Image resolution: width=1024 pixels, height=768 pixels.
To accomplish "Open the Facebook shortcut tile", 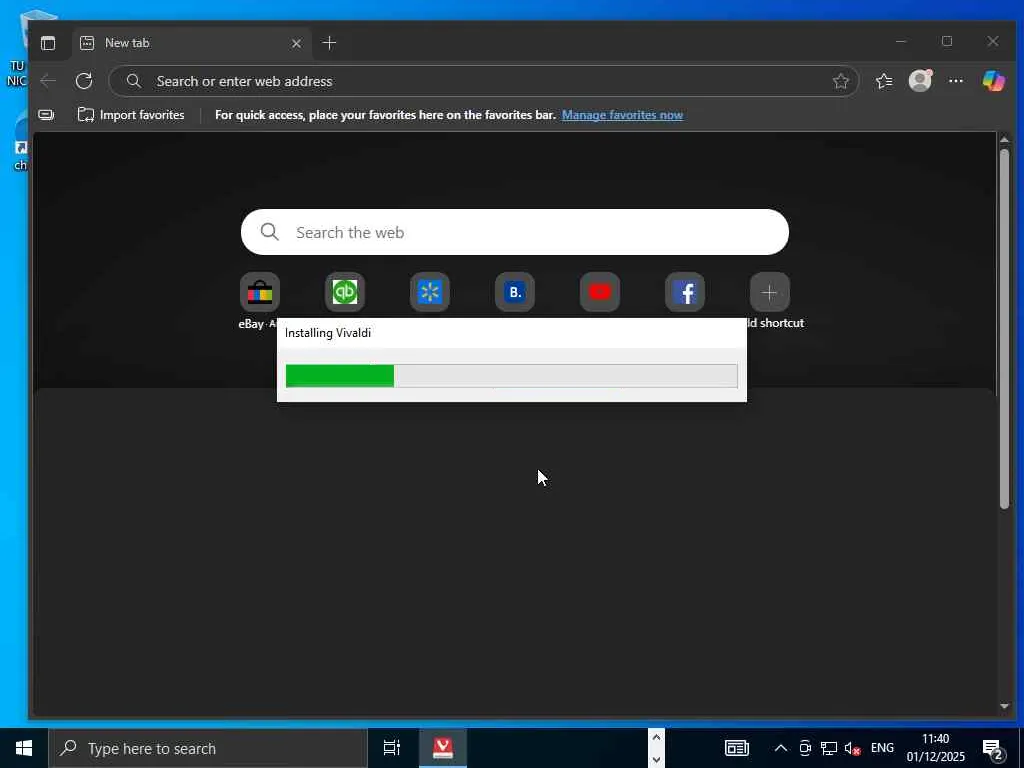I will (685, 293).
